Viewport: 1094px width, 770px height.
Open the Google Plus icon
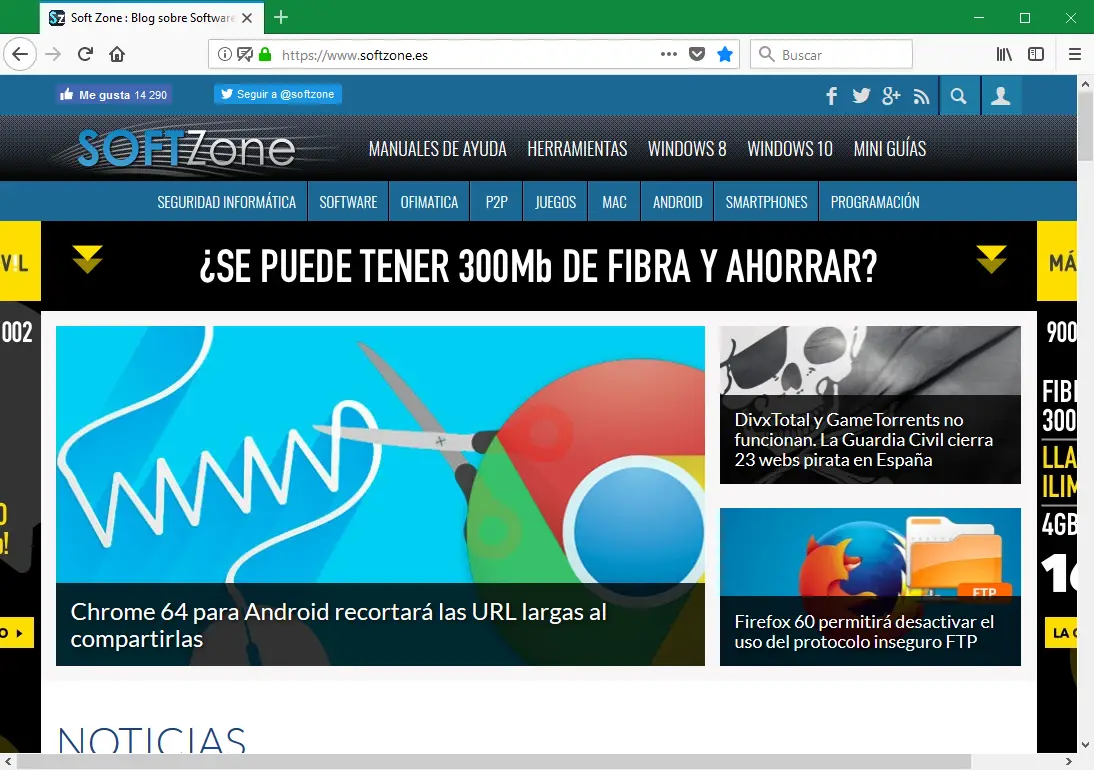click(x=891, y=96)
